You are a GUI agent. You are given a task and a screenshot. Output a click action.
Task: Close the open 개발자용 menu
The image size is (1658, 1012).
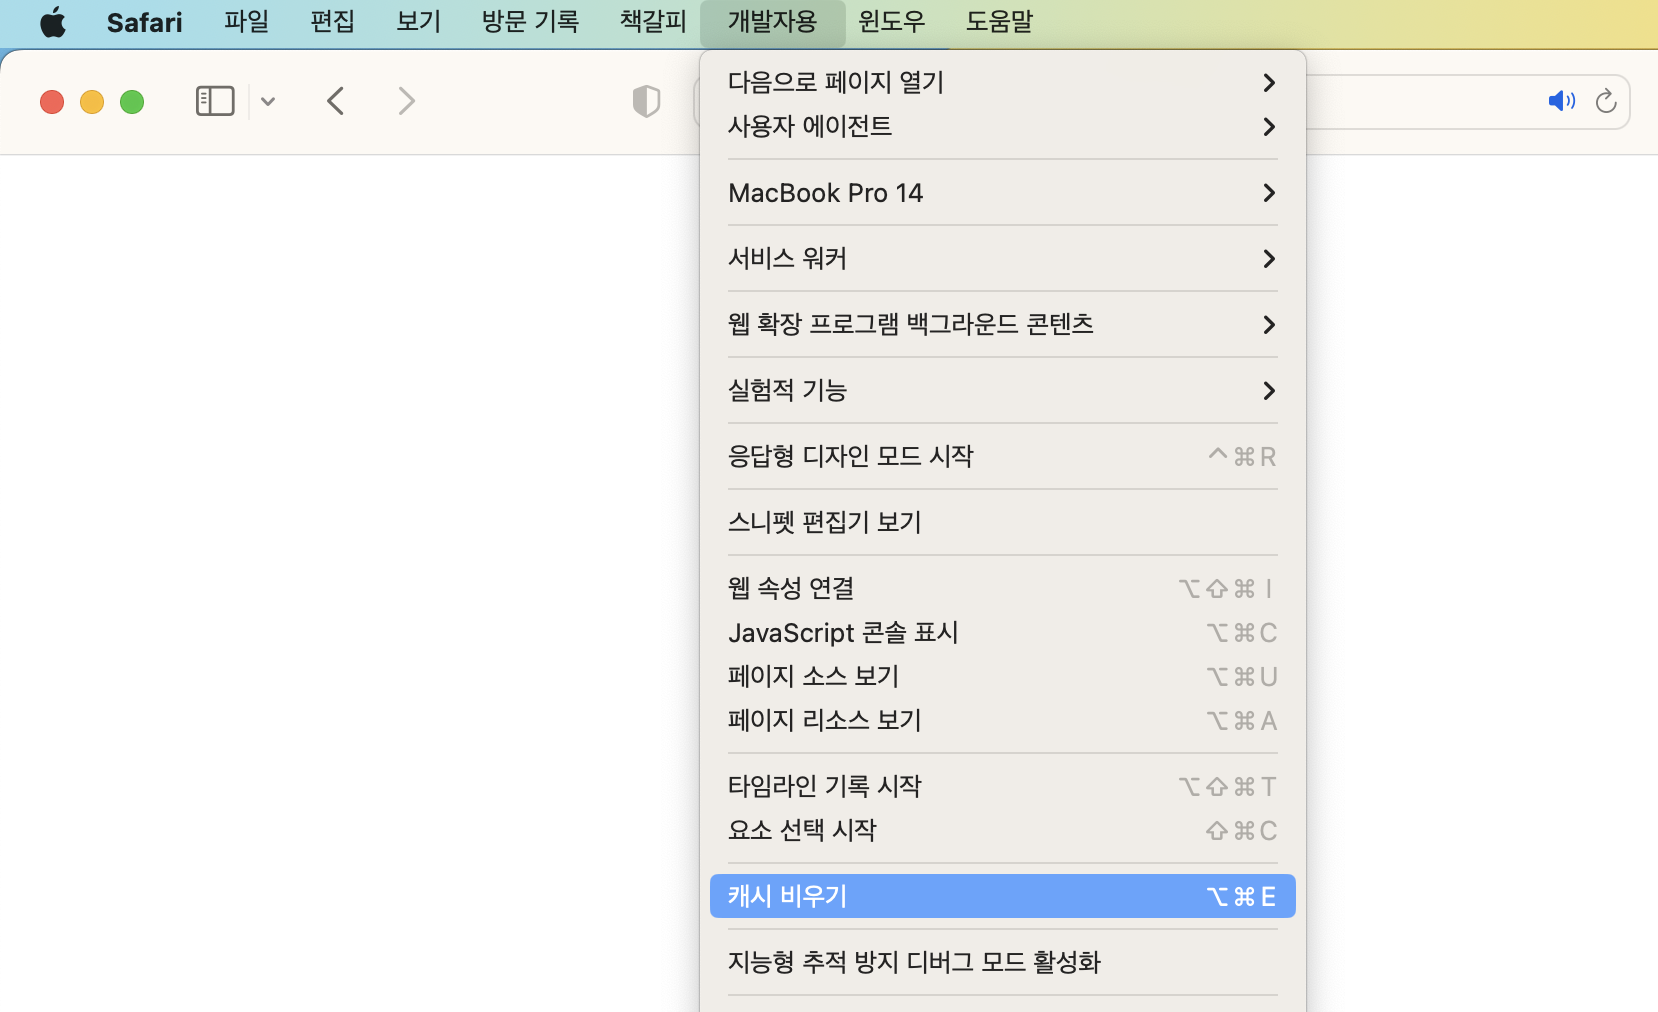pyautogui.click(x=772, y=22)
